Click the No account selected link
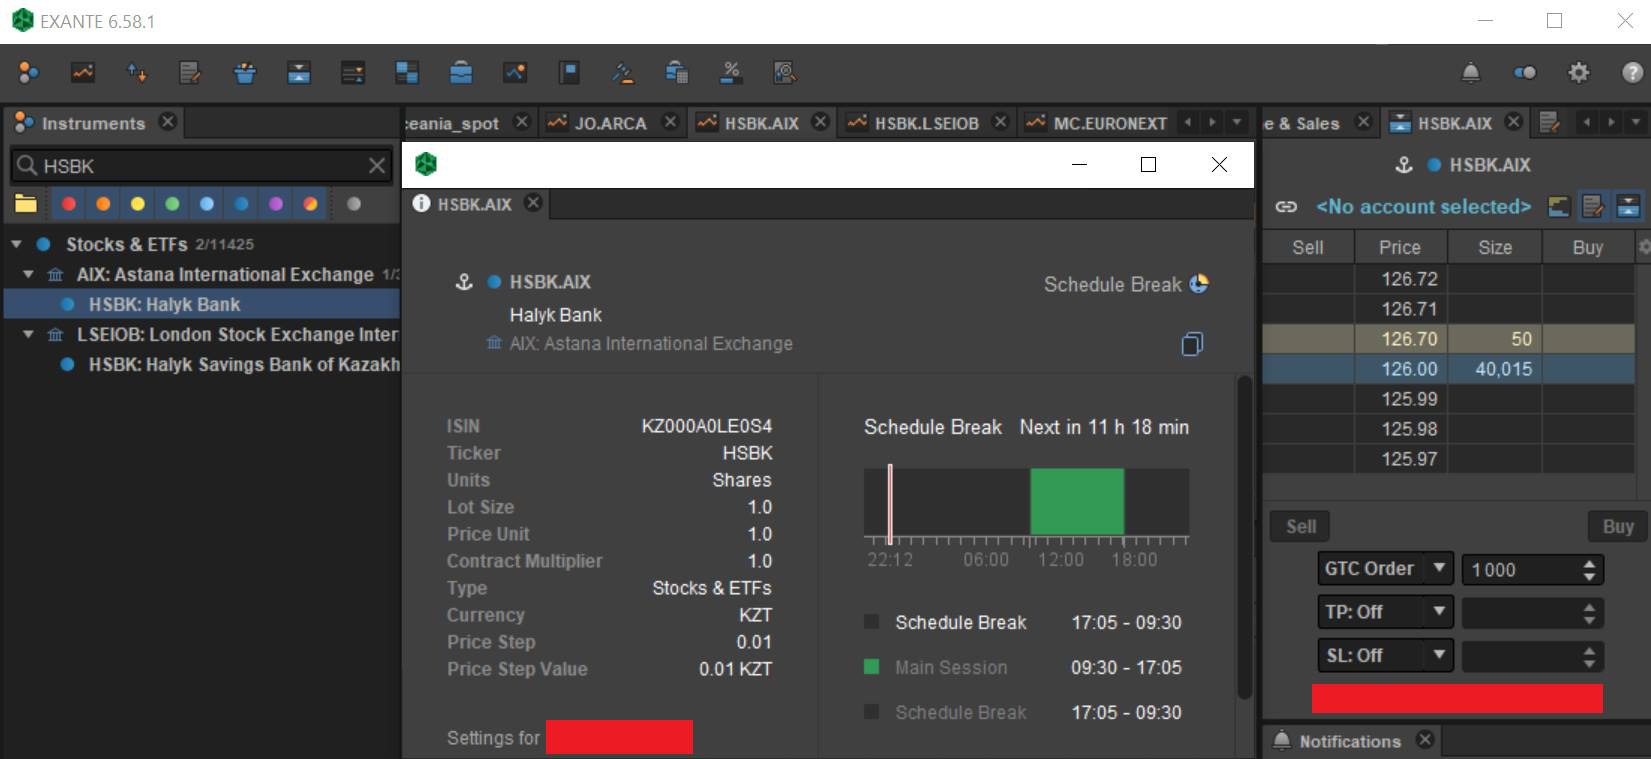This screenshot has height=759, width=1651. click(x=1423, y=207)
